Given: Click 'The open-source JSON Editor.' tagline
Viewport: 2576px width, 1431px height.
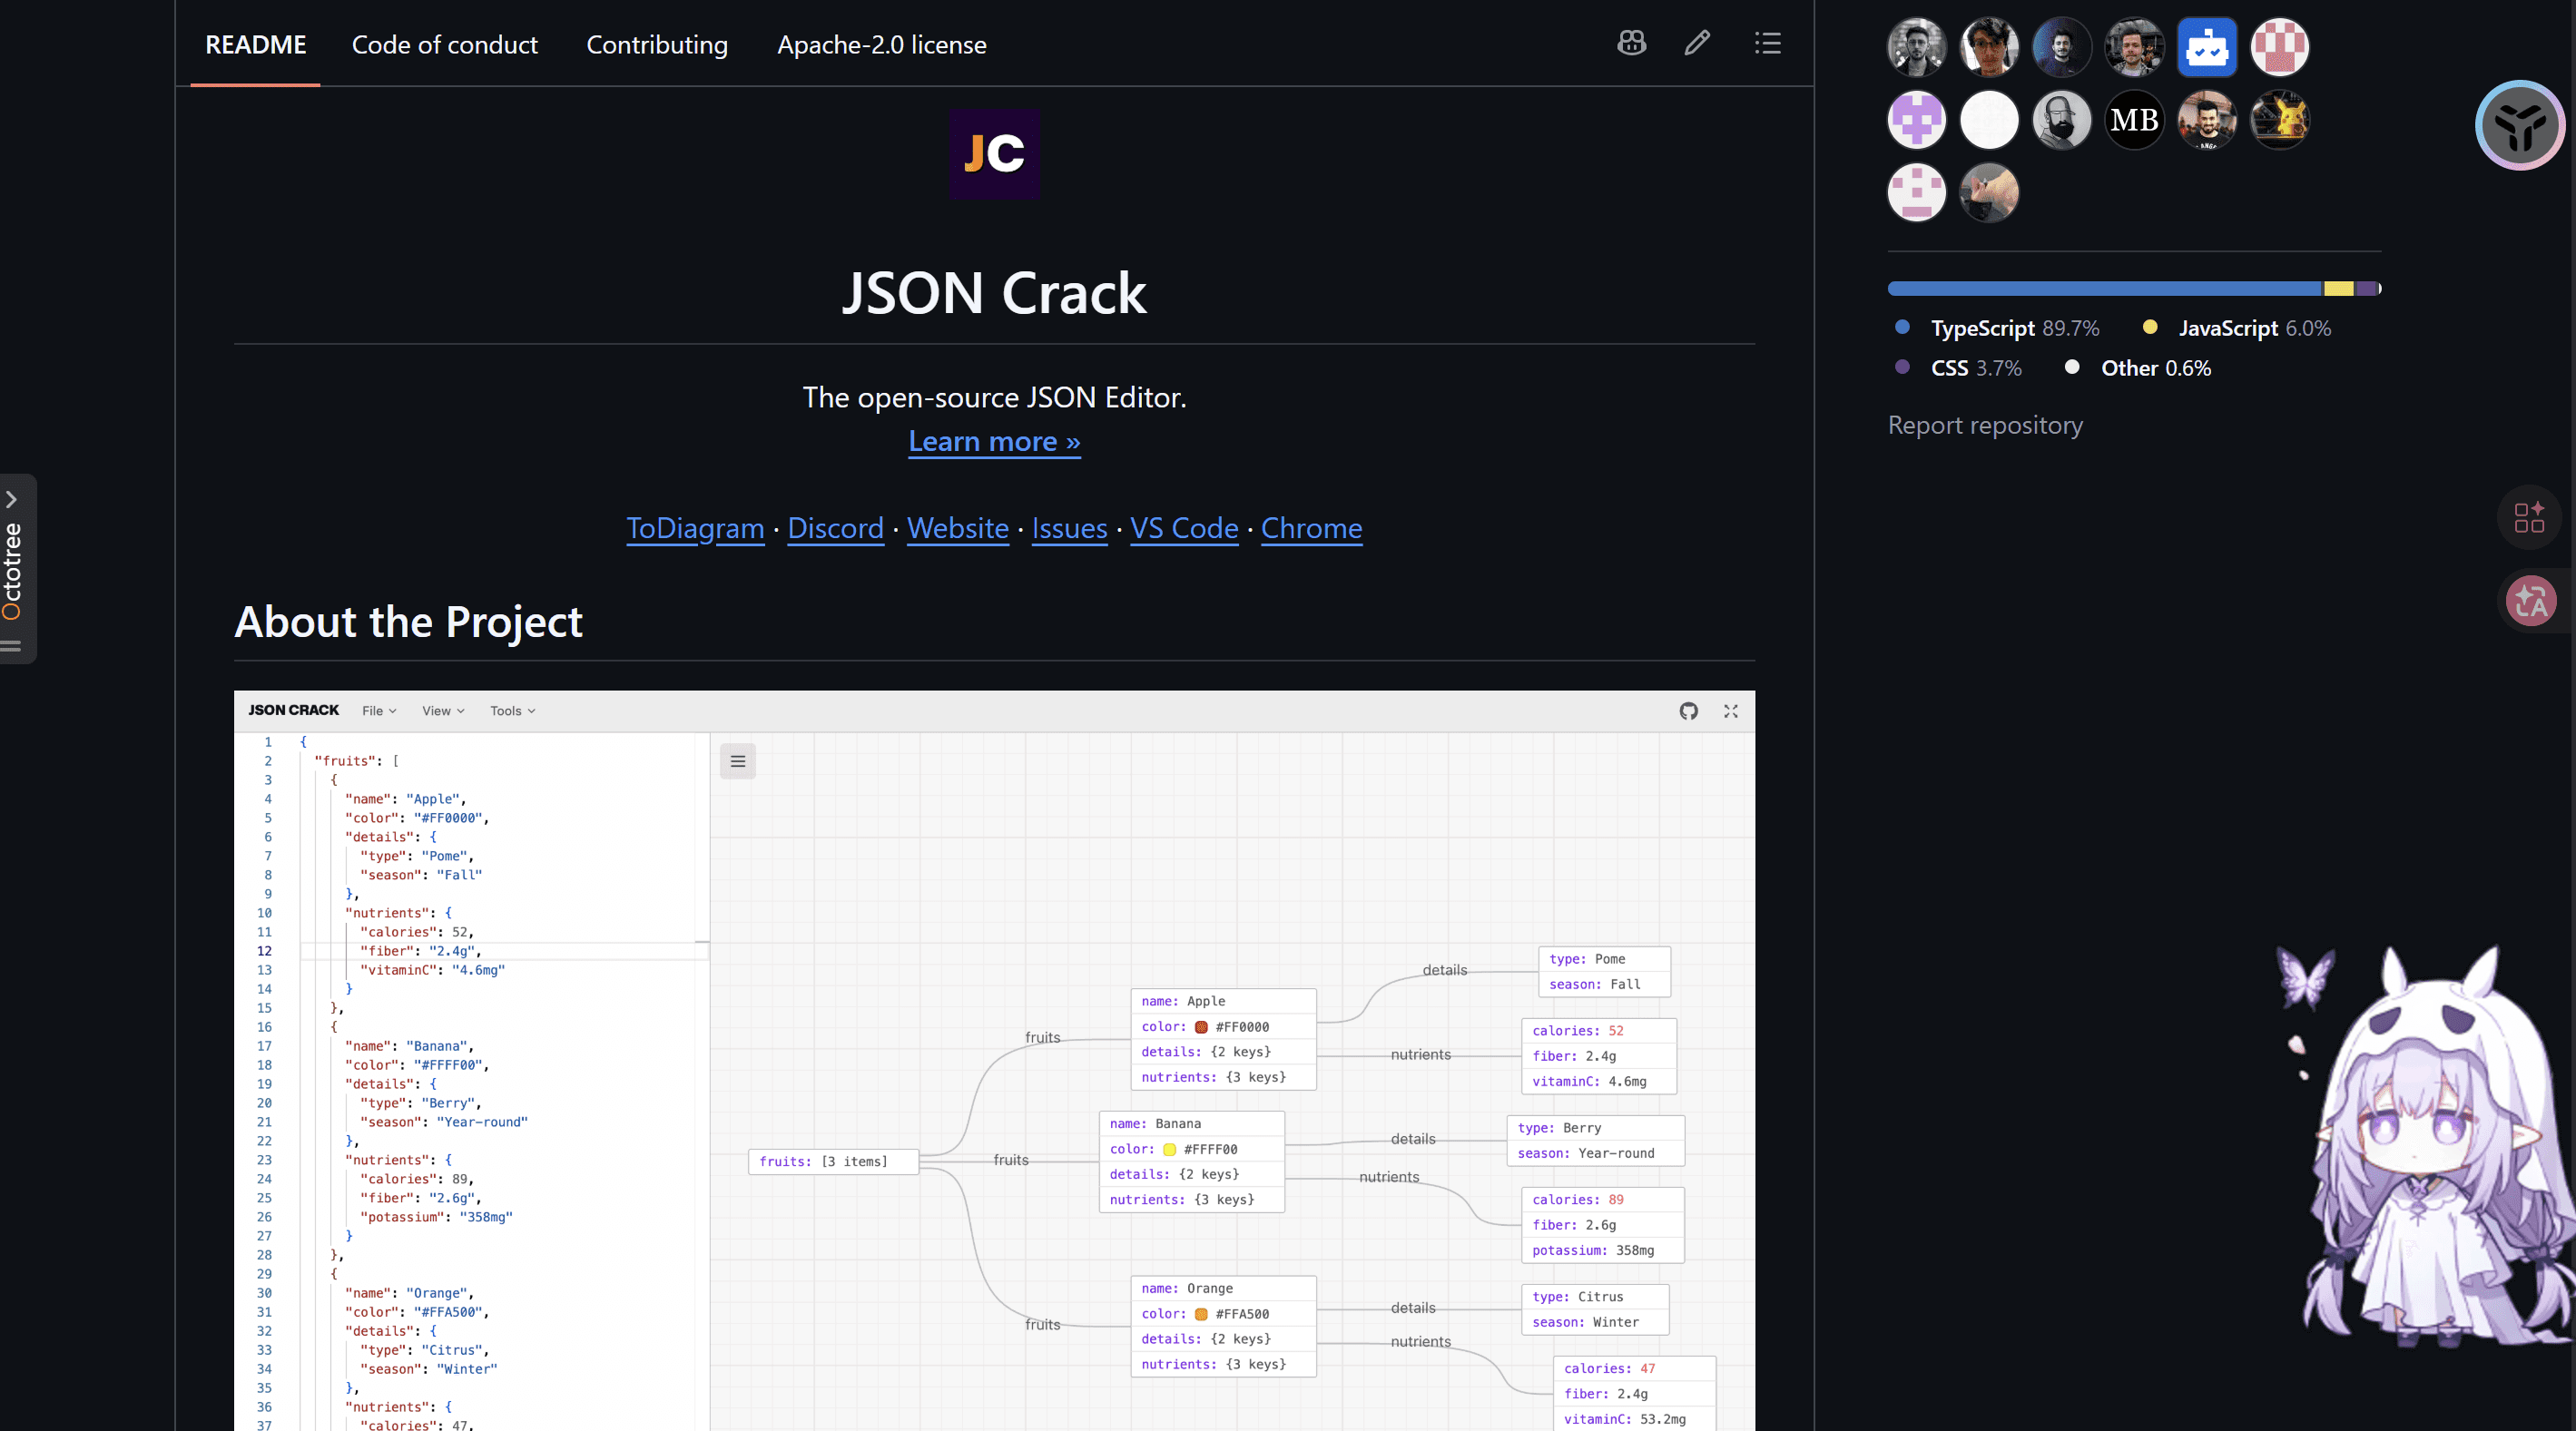Looking at the screenshot, I should click(x=994, y=397).
